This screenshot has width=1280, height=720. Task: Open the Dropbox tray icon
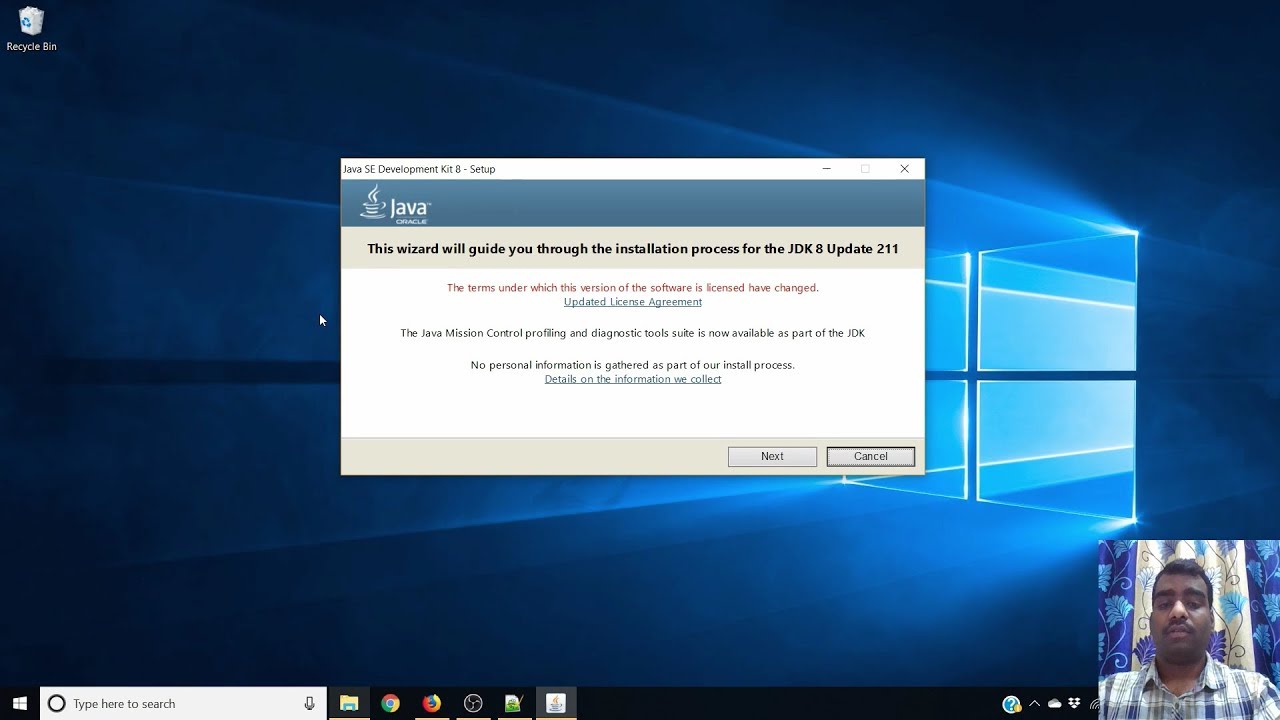1075,704
